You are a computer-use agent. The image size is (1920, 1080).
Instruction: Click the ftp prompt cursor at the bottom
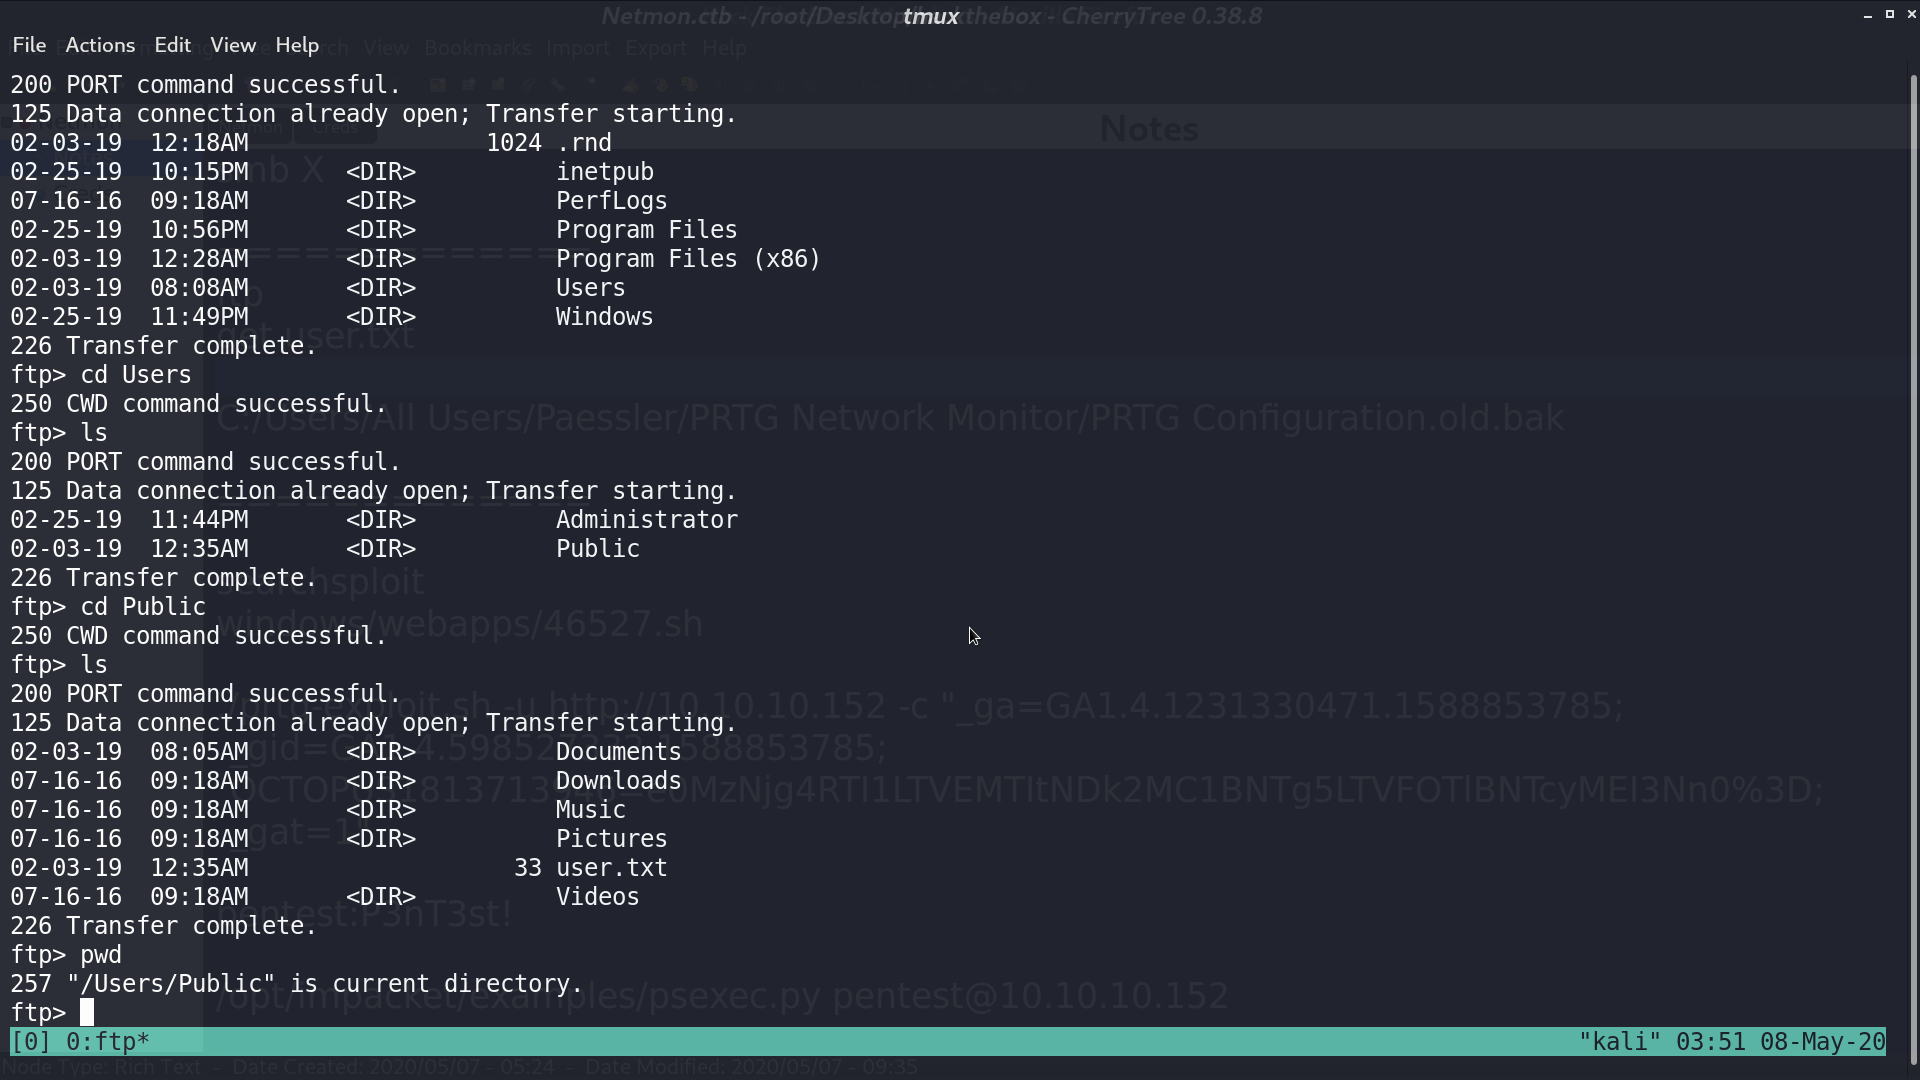tap(87, 1013)
